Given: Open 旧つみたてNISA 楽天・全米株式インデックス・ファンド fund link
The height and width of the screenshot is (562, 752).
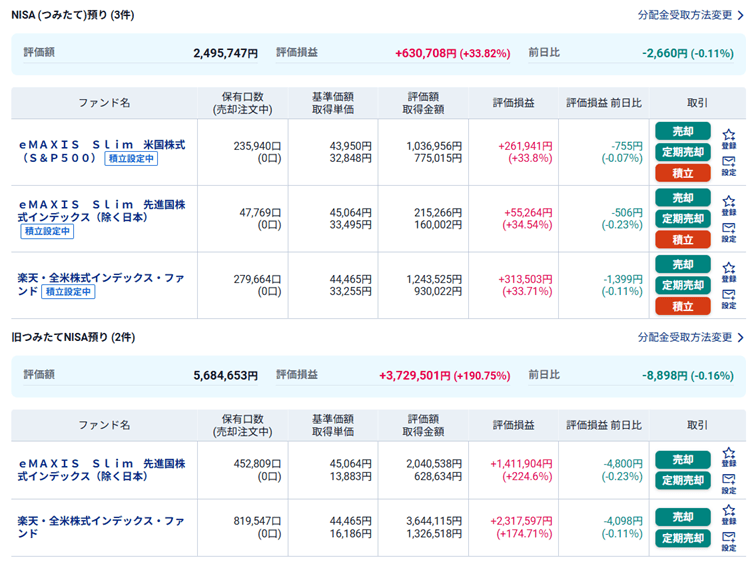Looking at the screenshot, I should 101,527.
